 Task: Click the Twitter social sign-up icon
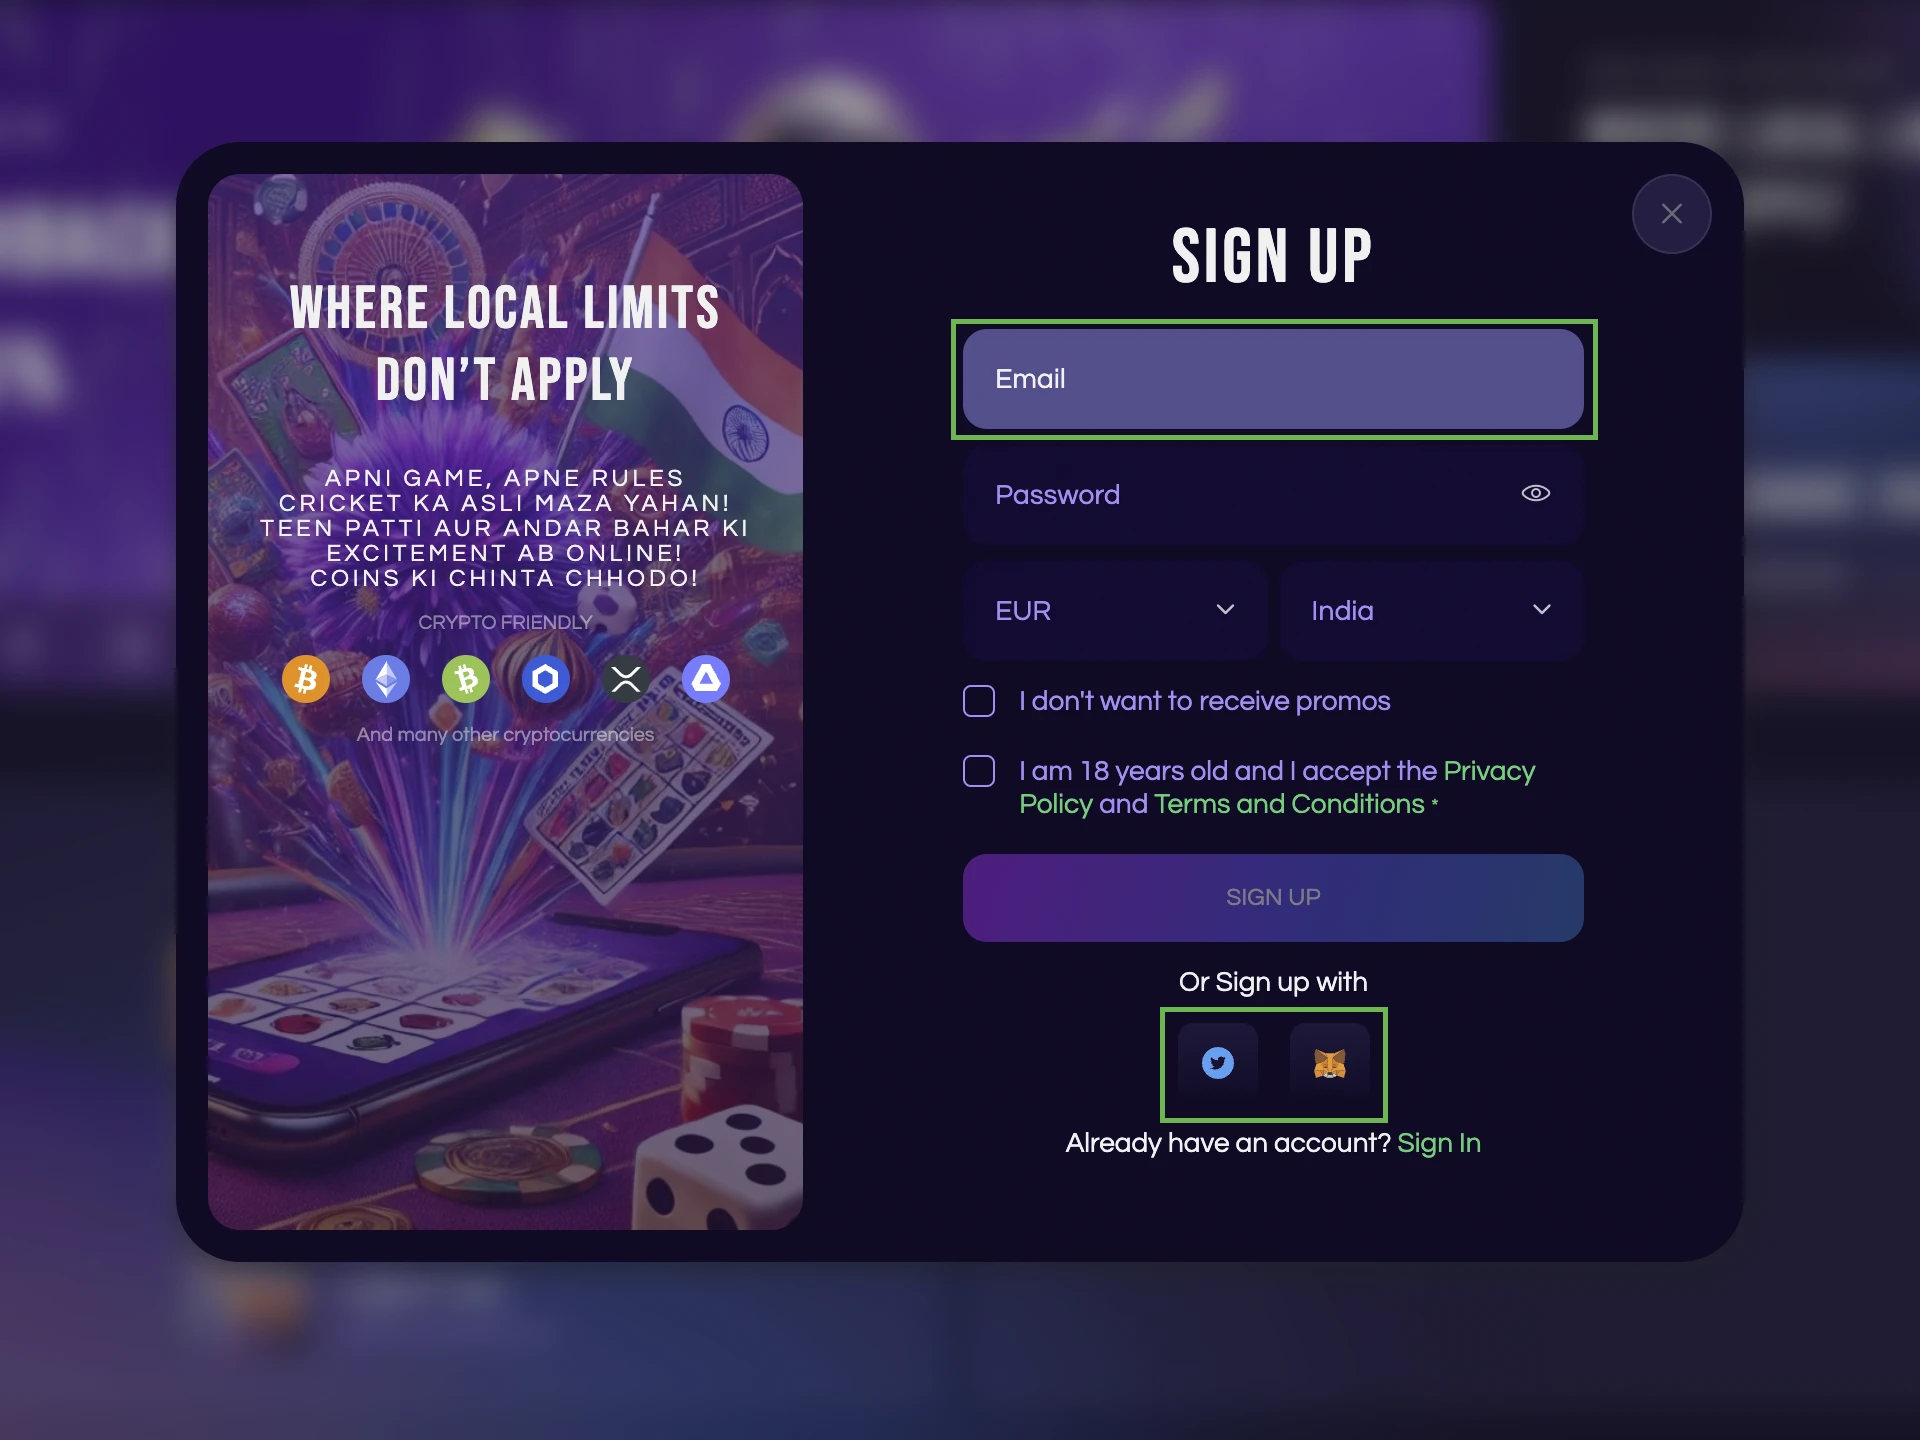[1219, 1063]
